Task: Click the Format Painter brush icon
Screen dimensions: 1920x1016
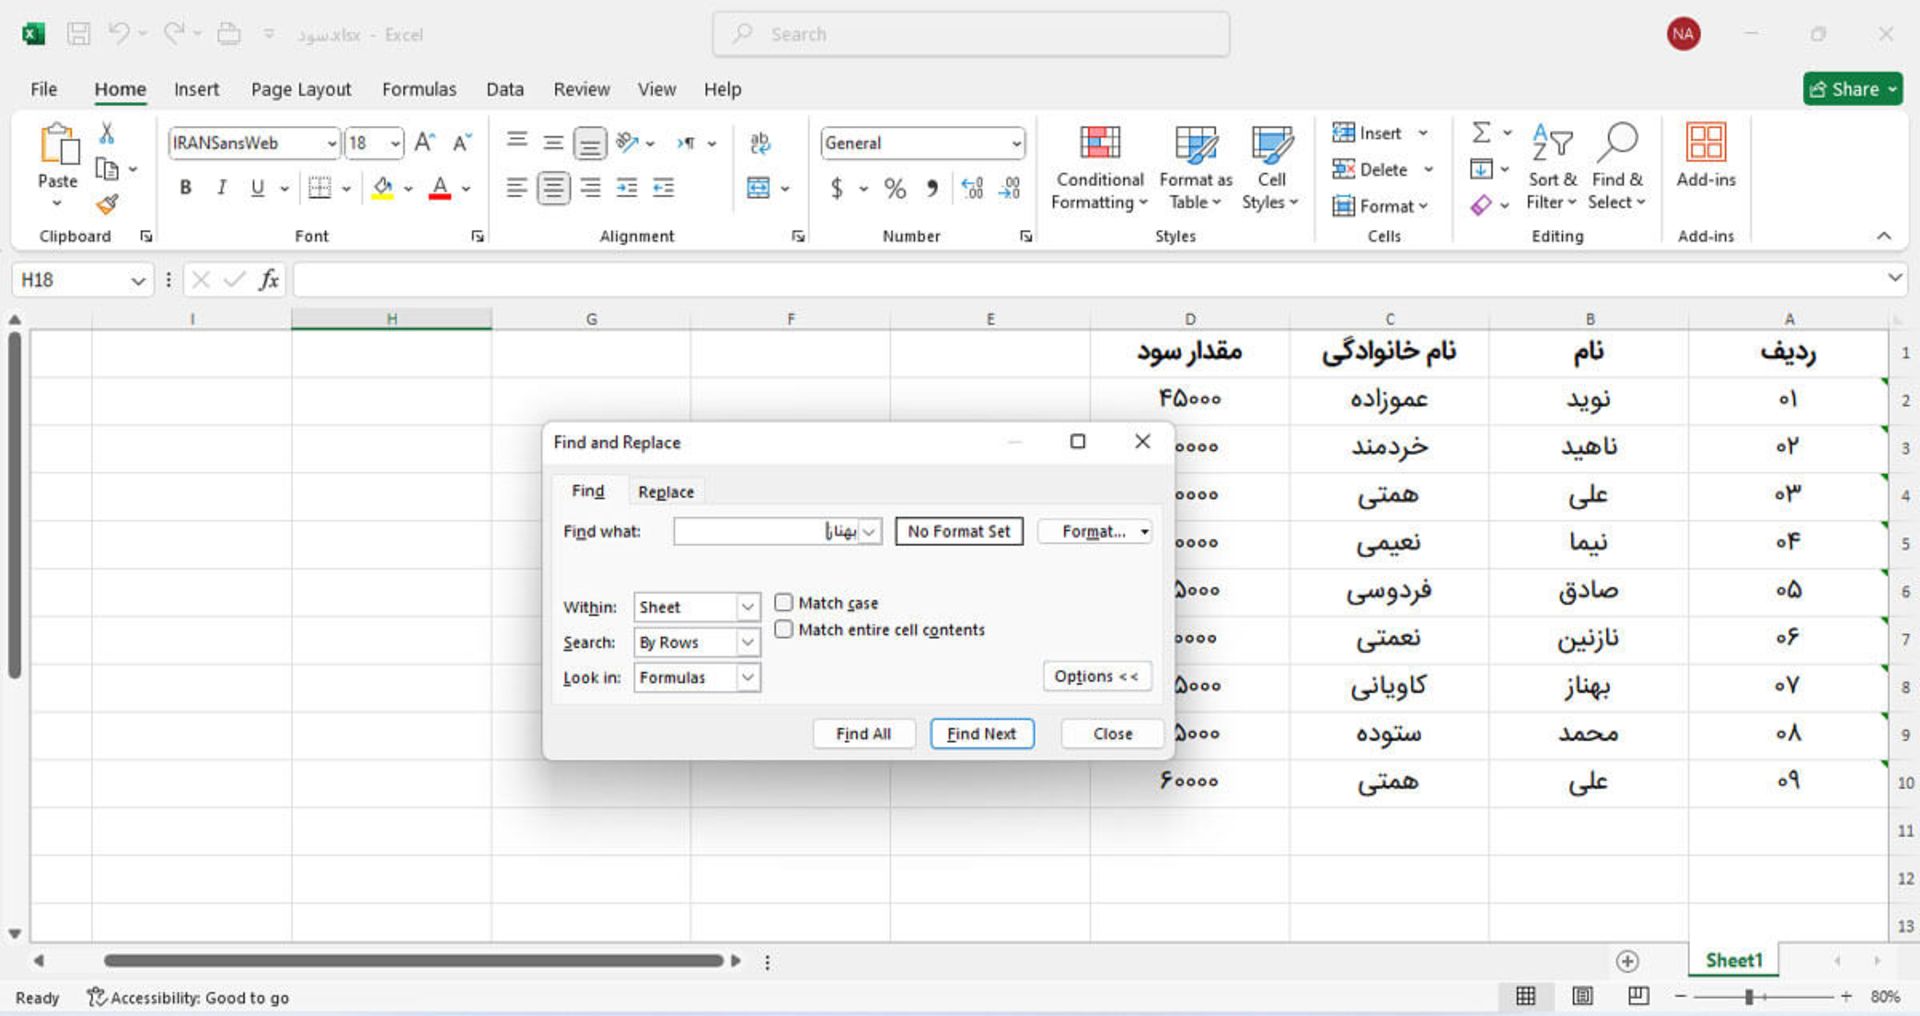Action: (107, 204)
